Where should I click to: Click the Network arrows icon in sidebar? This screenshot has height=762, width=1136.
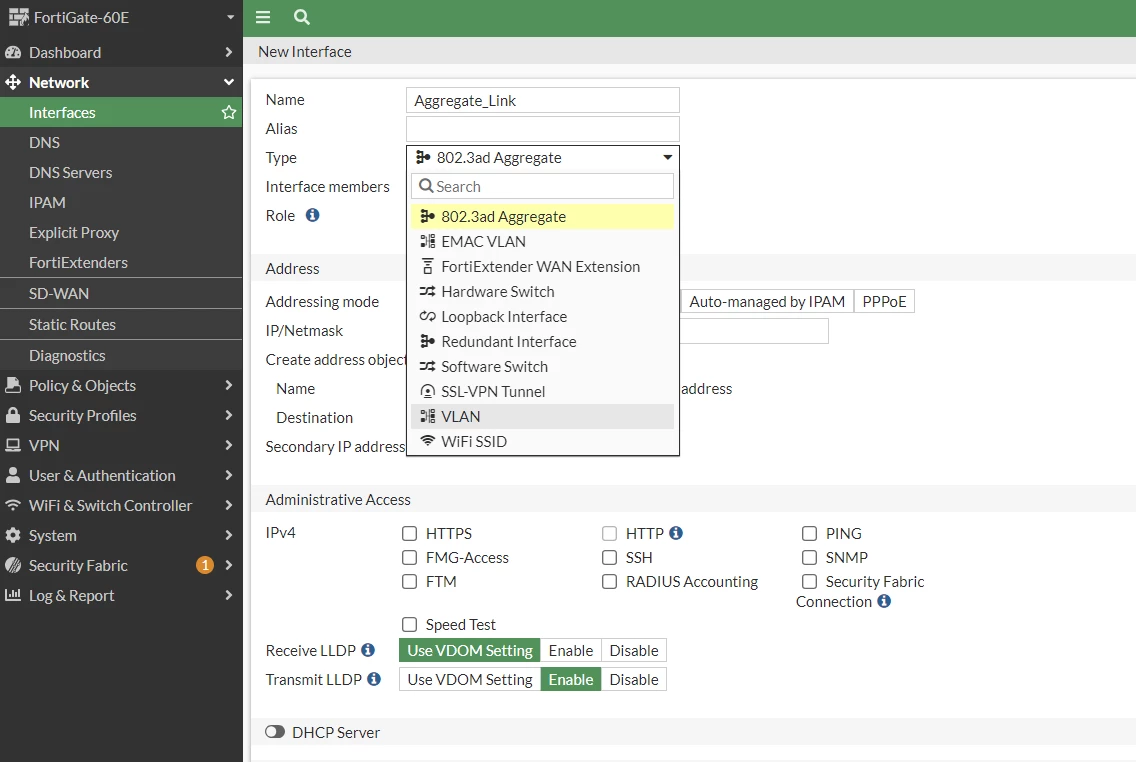coord(13,83)
